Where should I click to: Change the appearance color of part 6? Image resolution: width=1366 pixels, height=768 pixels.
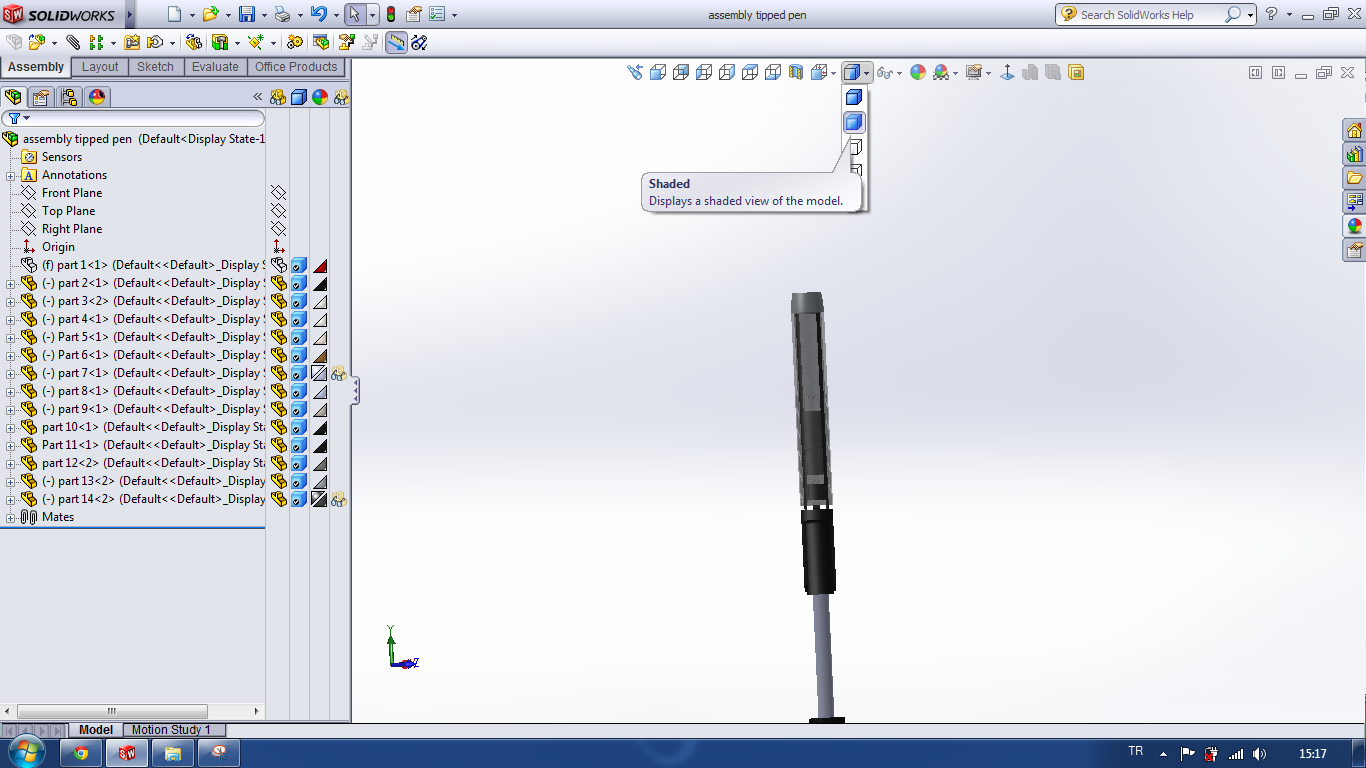320,356
